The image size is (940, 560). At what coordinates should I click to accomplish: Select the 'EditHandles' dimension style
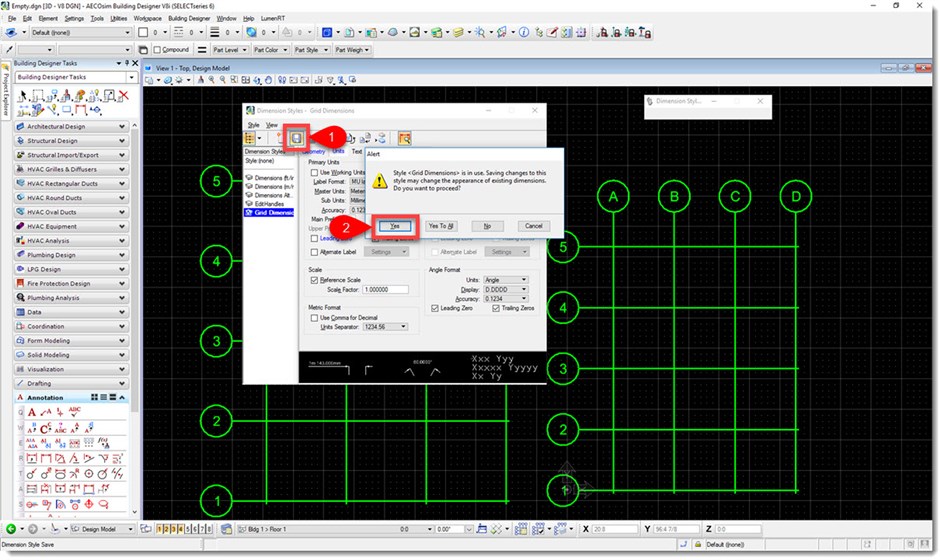click(x=269, y=204)
